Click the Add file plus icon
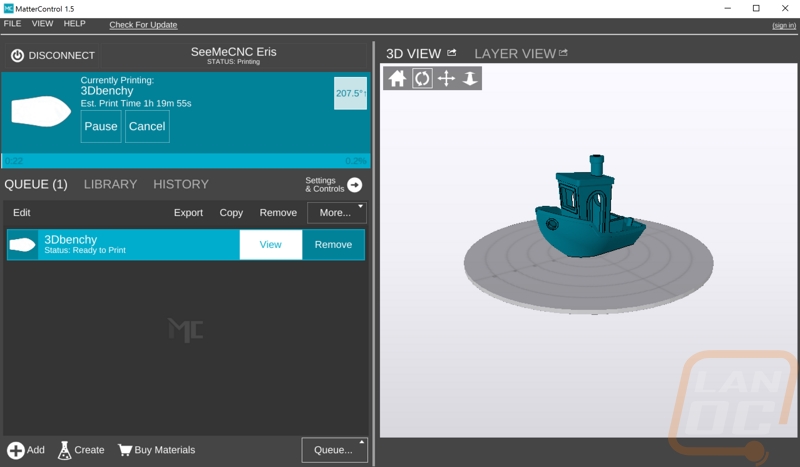 click(16, 450)
